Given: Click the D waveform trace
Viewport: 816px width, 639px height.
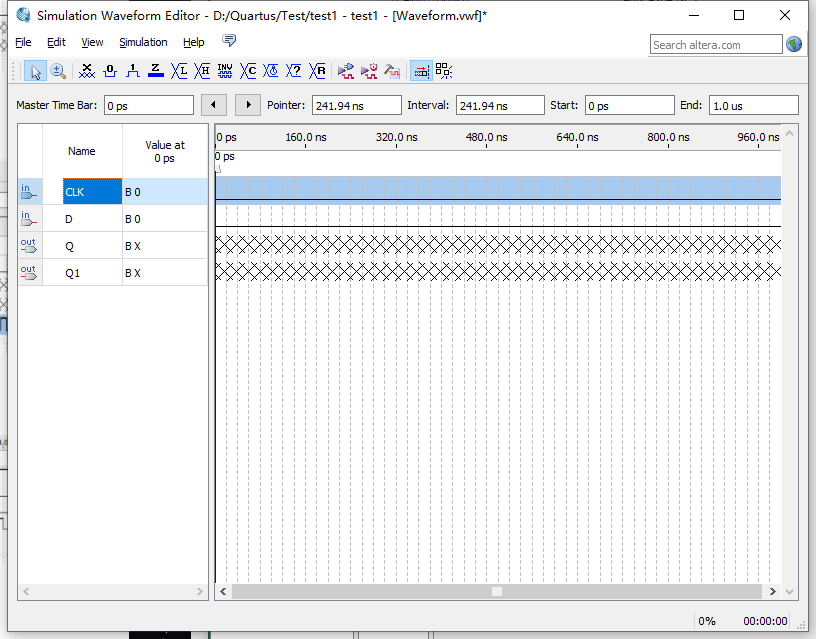Looking at the screenshot, I should click(x=498, y=218).
